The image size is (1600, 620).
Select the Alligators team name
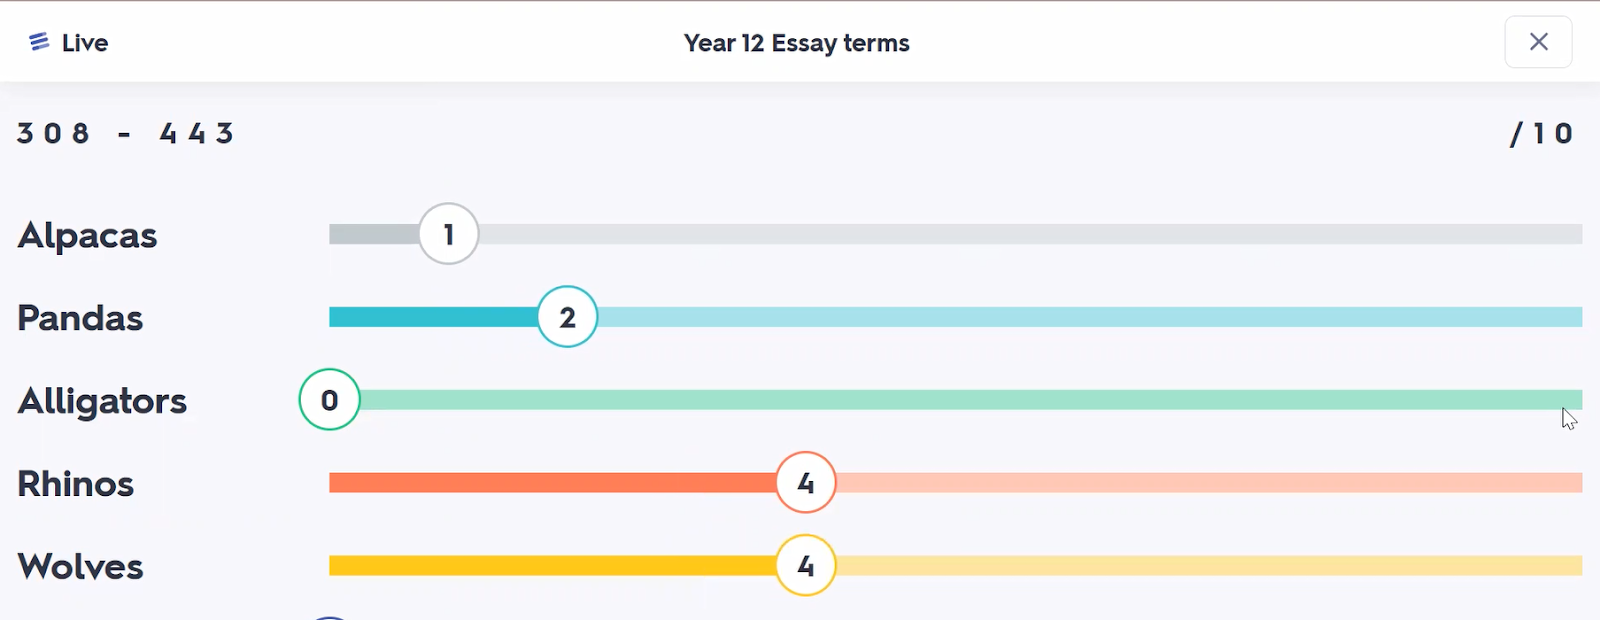(x=102, y=401)
